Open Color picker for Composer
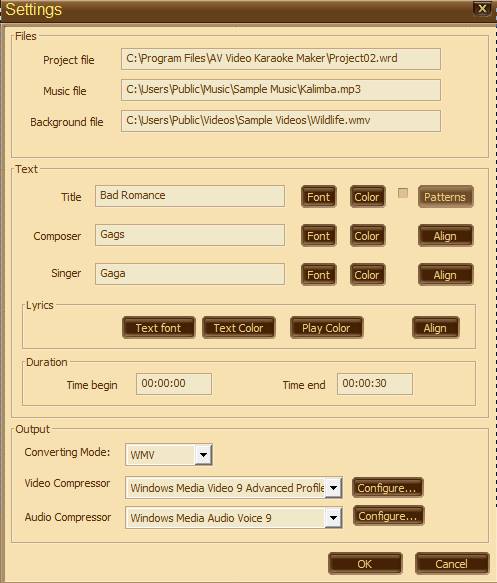 pos(367,236)
